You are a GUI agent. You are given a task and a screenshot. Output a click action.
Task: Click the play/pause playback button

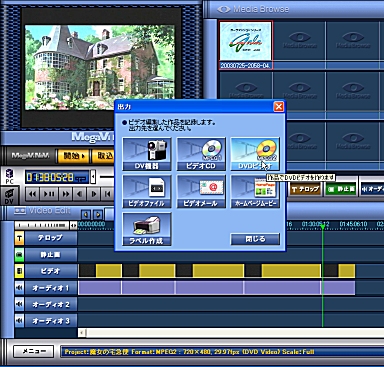(49, 194)
